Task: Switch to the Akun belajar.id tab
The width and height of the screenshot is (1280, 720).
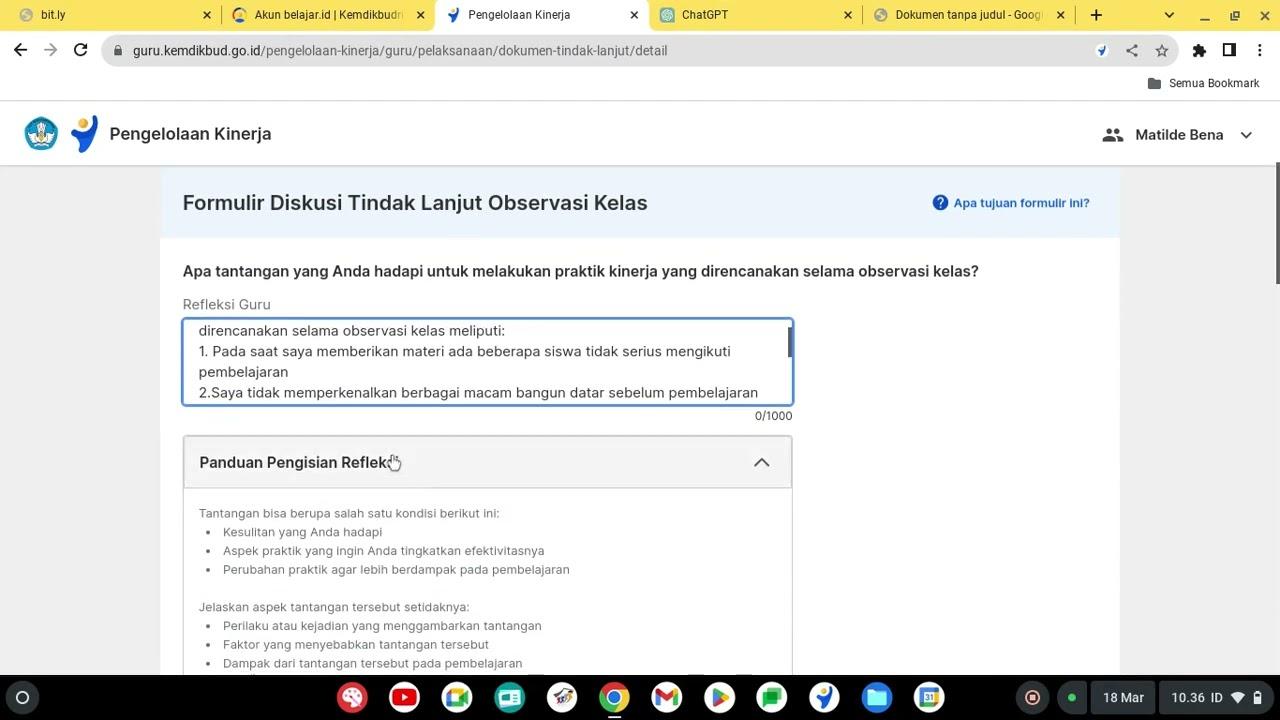Action: 325,15
